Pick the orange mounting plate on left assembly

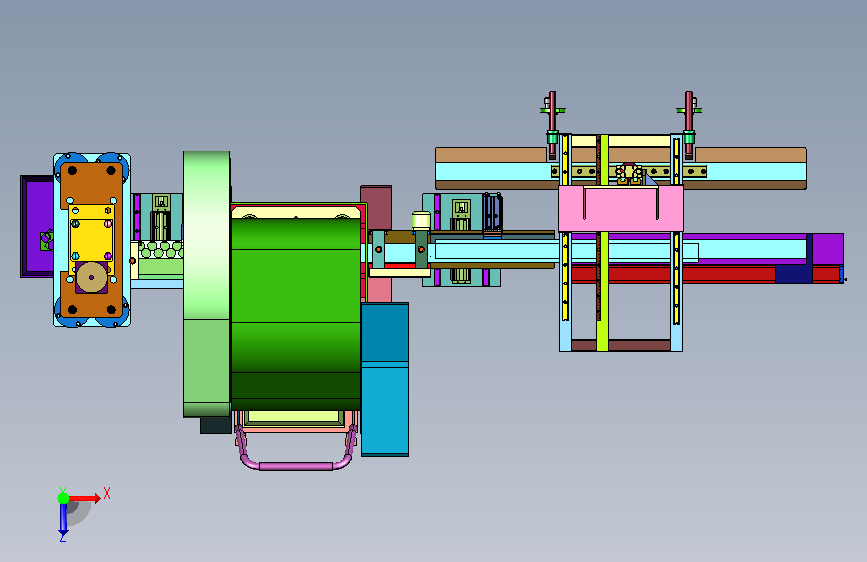(x=92, y=240)
